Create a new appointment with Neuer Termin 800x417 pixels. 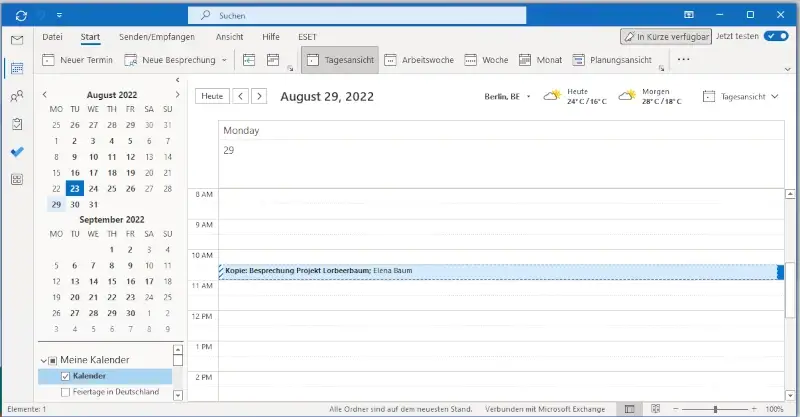tap(78, 60)
